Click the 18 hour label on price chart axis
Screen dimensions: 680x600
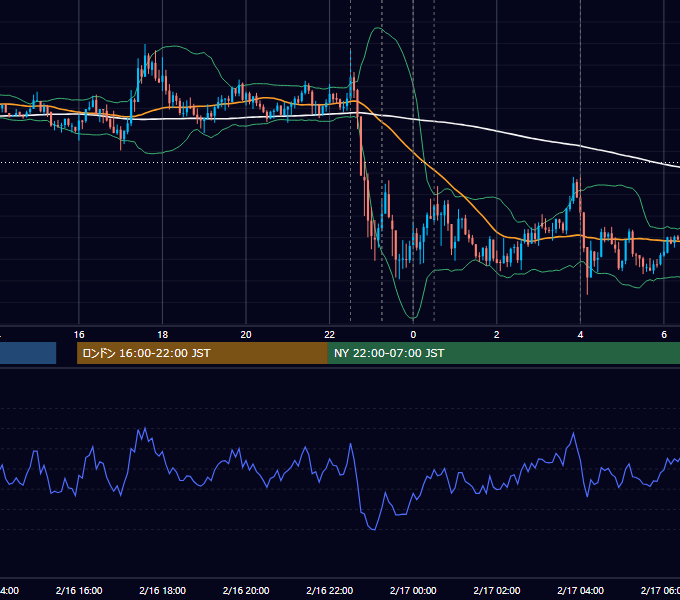pos(163,335)
